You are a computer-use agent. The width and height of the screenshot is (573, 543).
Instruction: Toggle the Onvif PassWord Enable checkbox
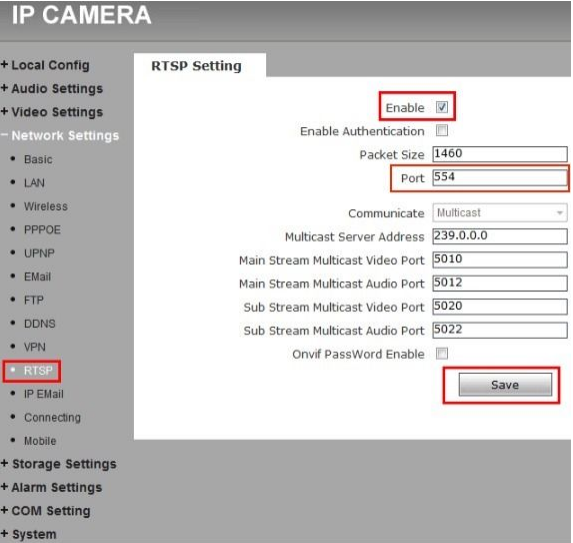coord(441,353)
